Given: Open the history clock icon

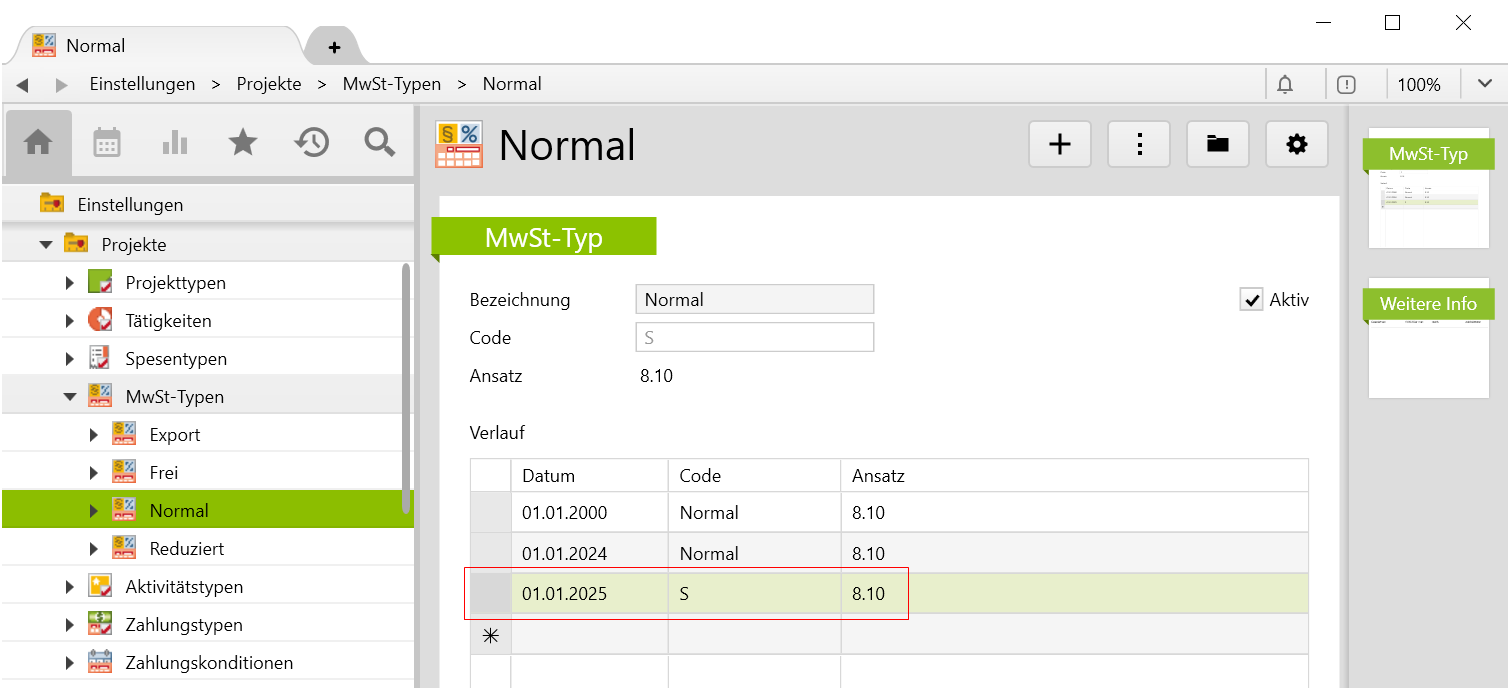Looking at the screenshot, I should coord(311,143).
